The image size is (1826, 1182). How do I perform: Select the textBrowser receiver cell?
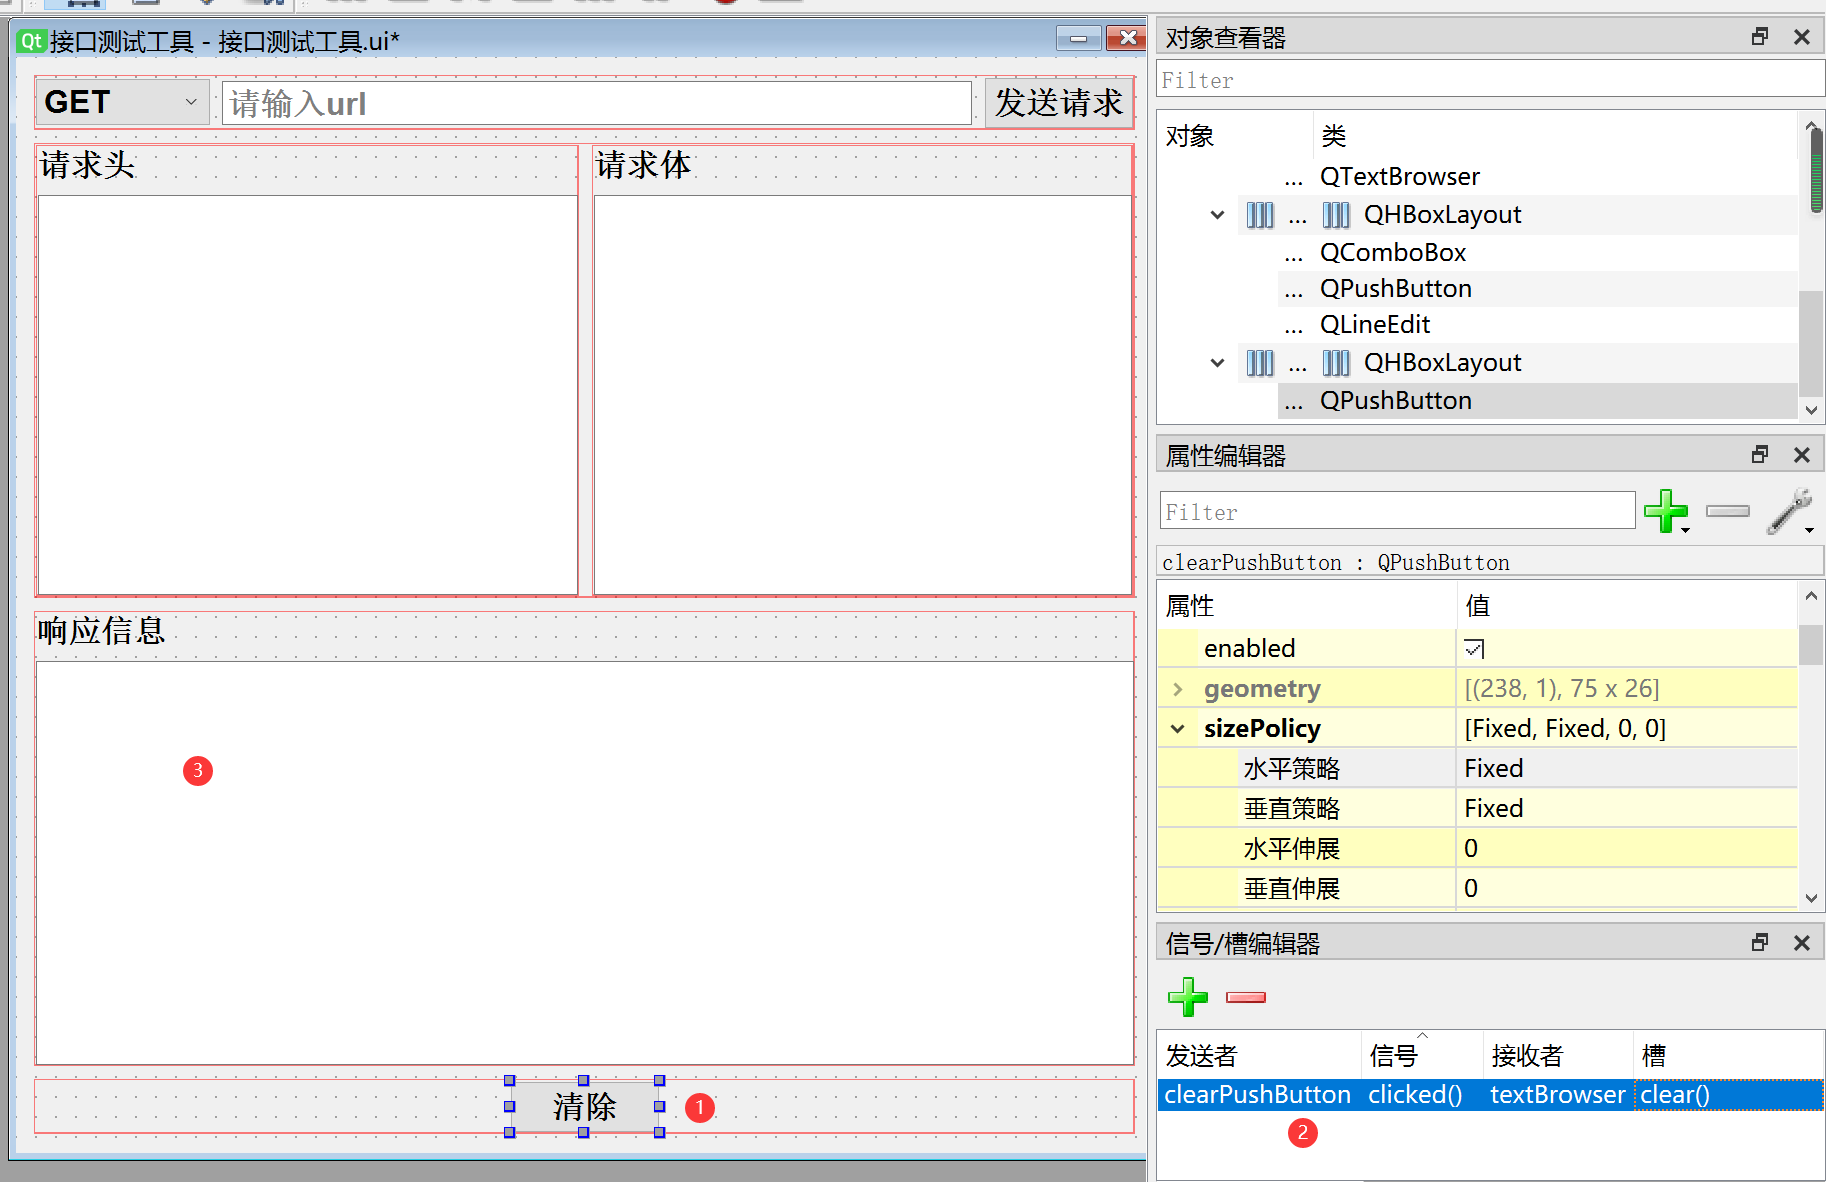1558,1095
